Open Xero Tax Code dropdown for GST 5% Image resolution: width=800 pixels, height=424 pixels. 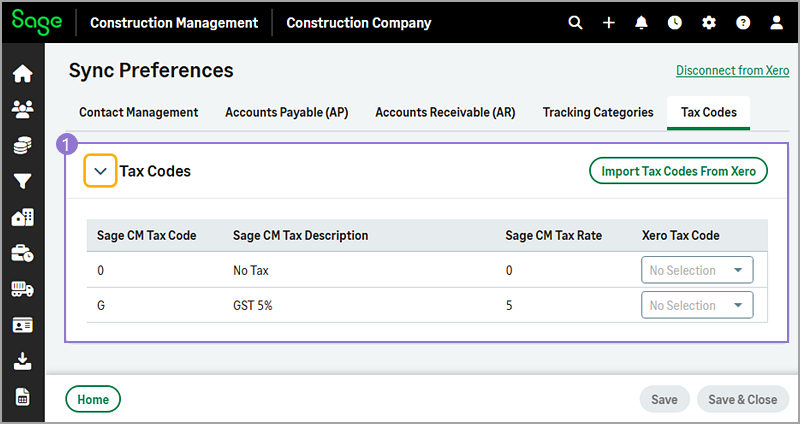tap(697, 305)
